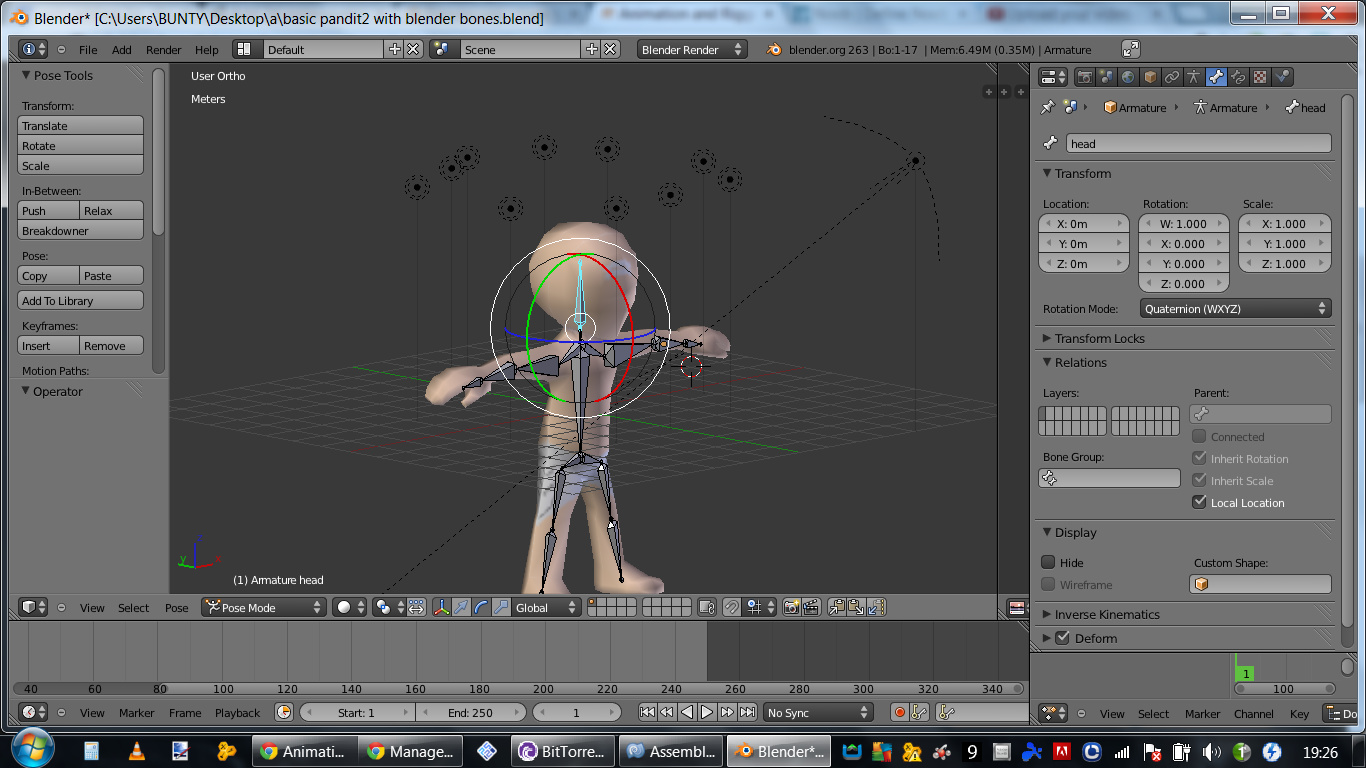The width and height of the screenshot is (1366, 768).
Task: Toggle the Inherit Scale checkbox
Action: [1200, 480]
